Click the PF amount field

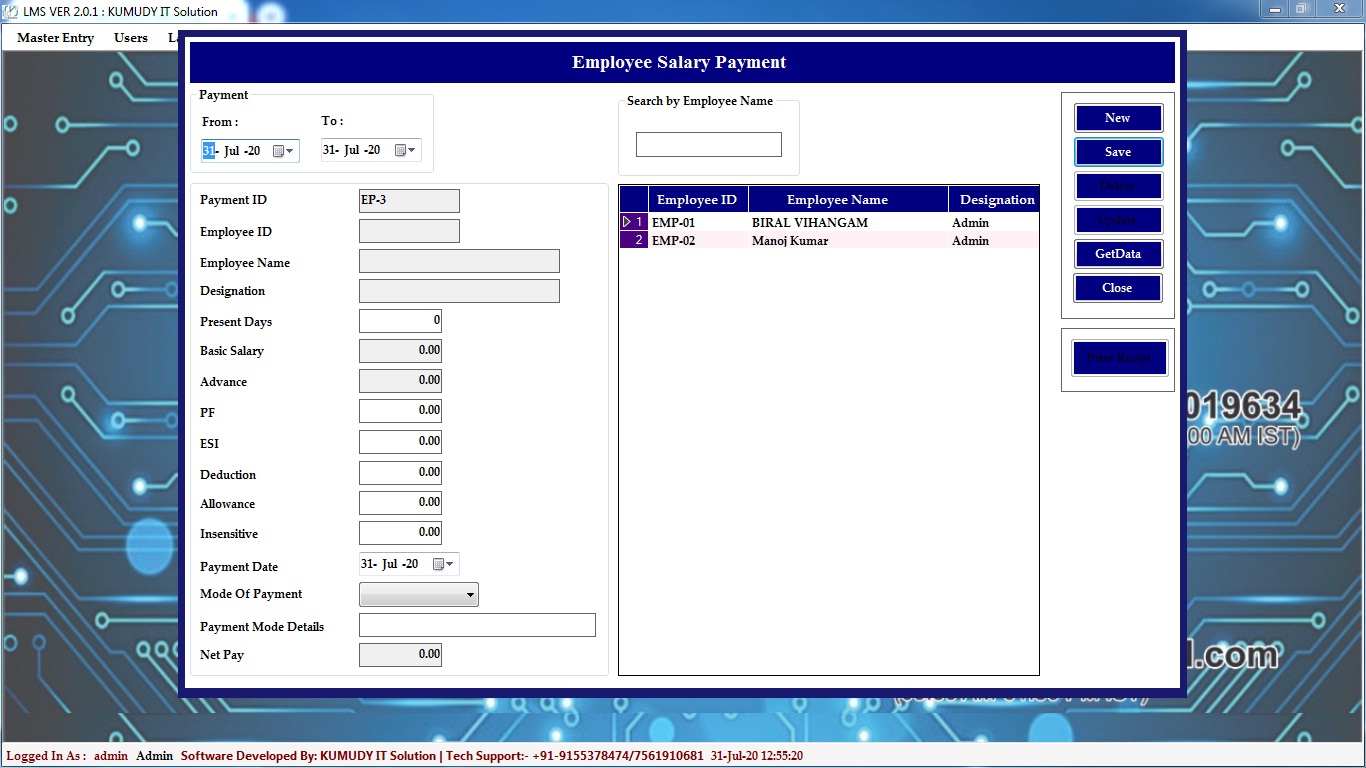(400, 411)
